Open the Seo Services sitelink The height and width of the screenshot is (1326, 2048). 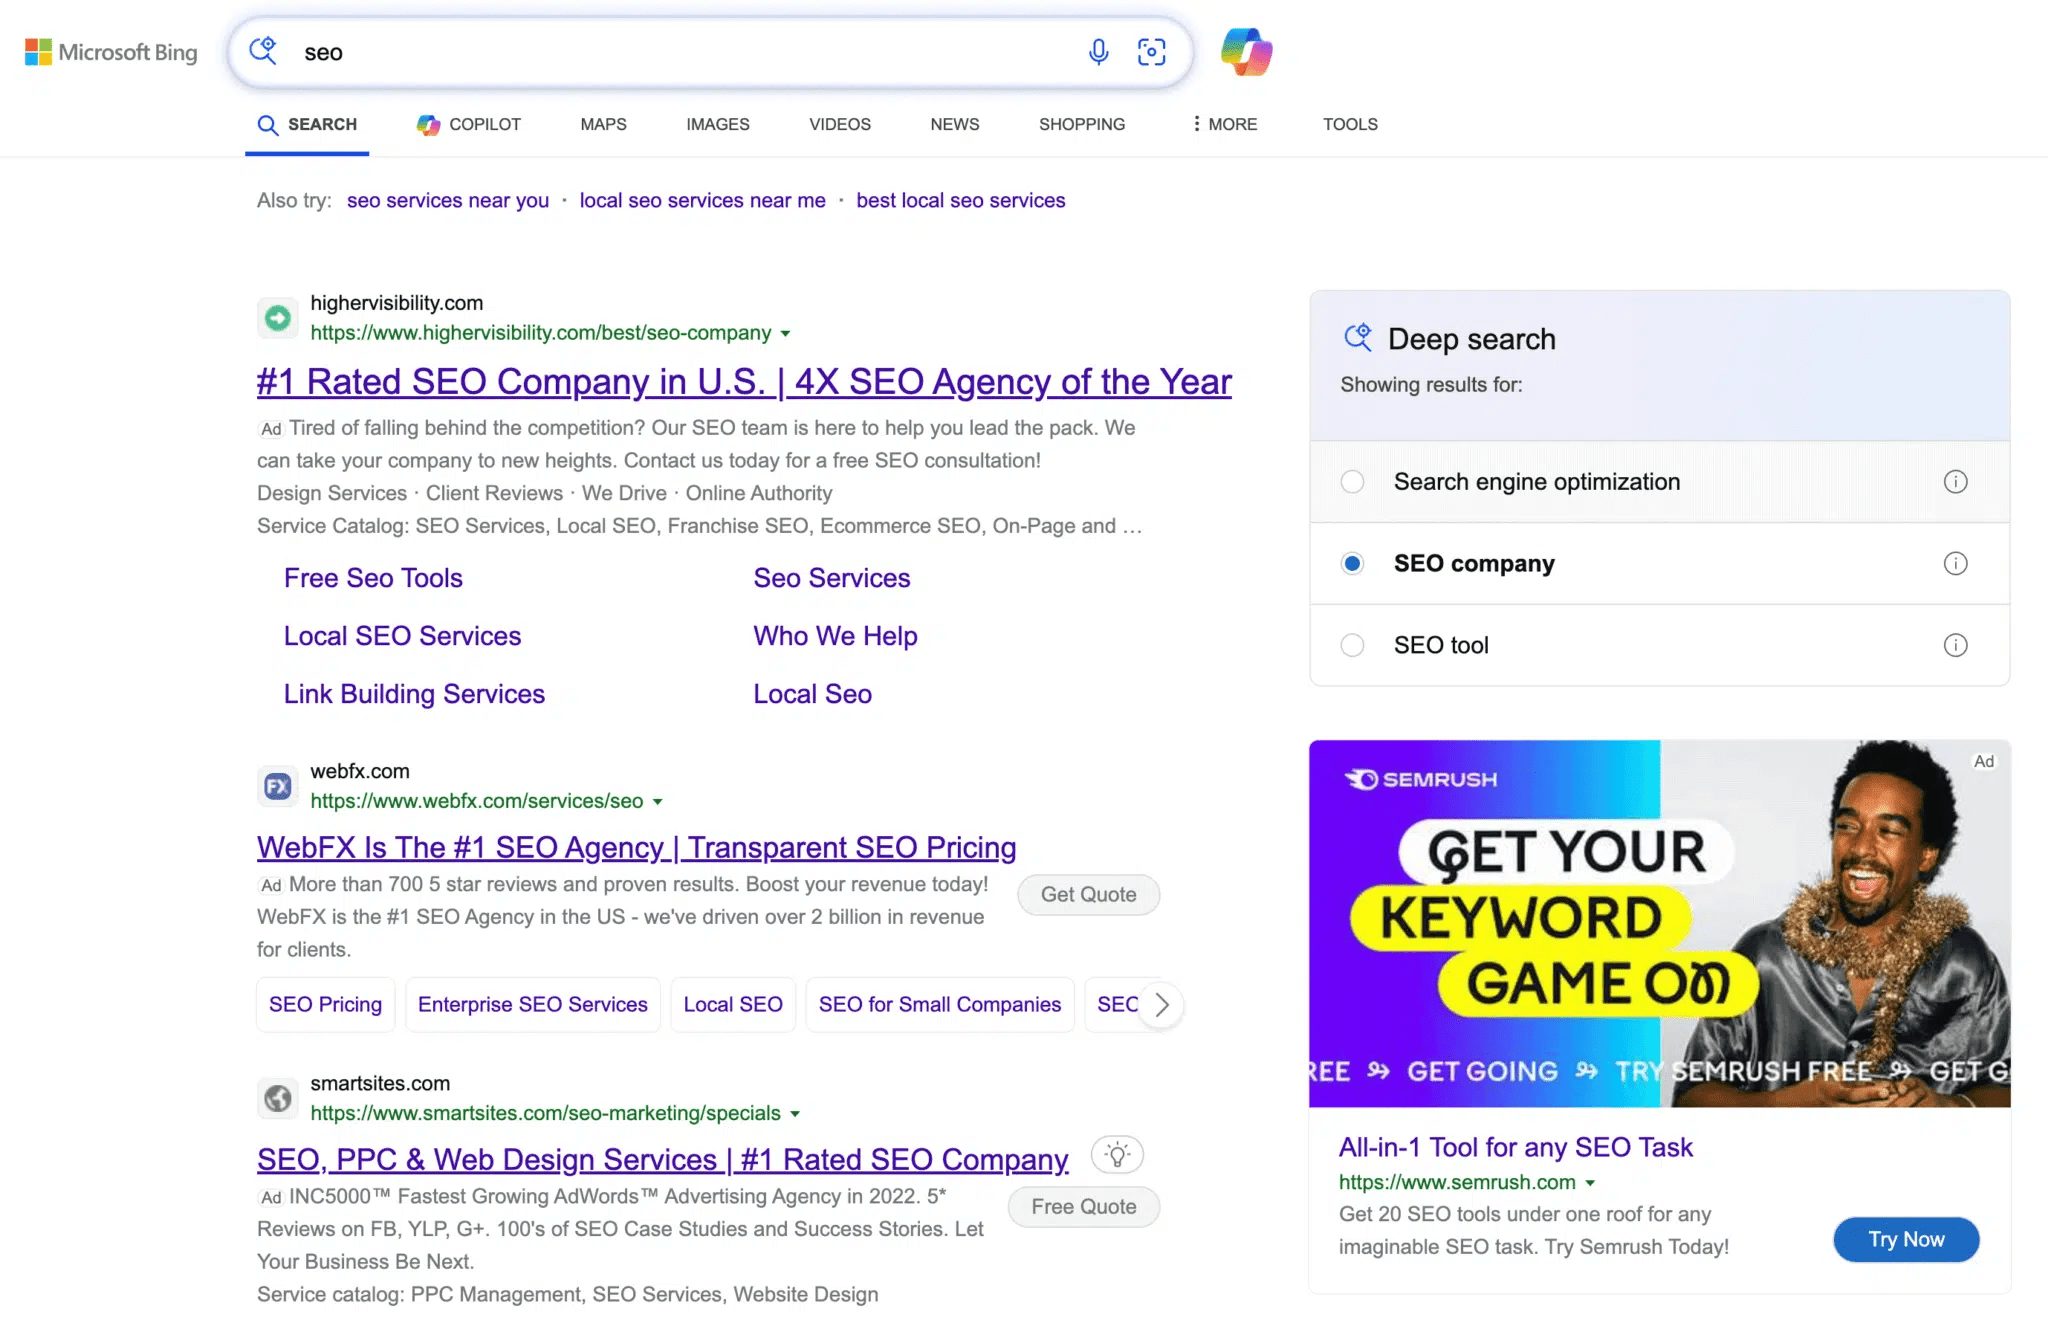coord(831,578)
